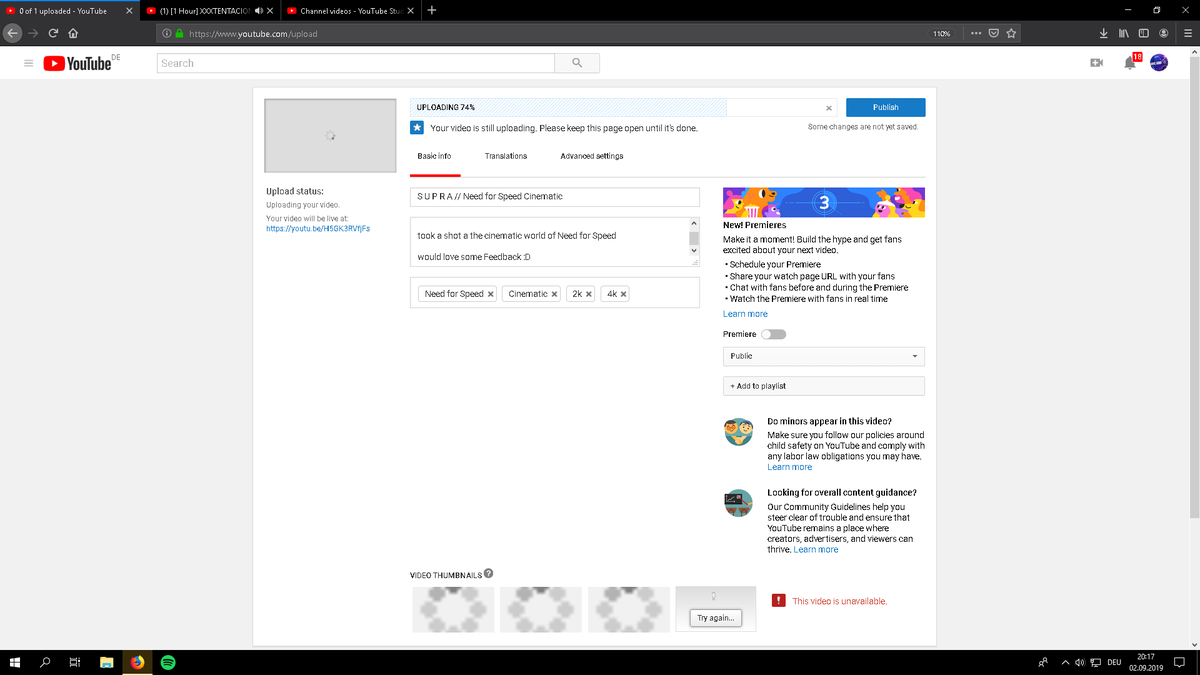Select the third video thumbnail option
The image size is (1200, 675).
(x=629, y=609)
